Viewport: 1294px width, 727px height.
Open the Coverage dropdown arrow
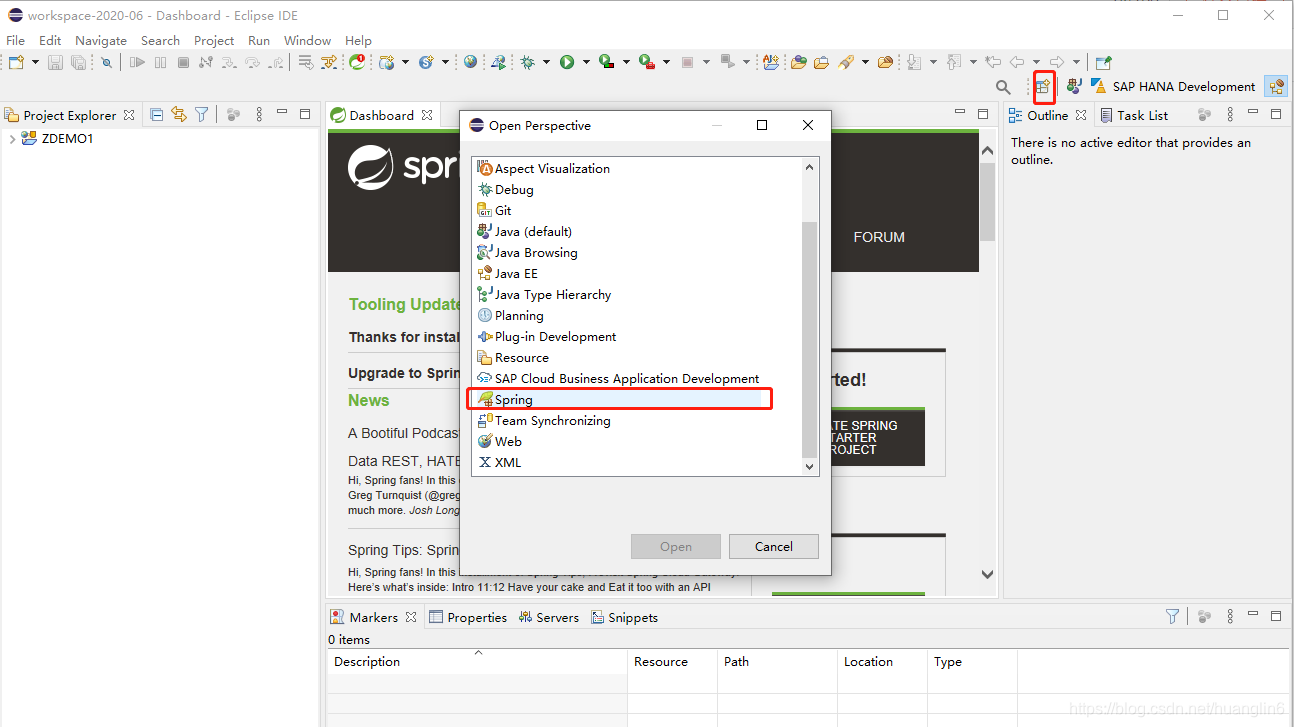point(626,62)
